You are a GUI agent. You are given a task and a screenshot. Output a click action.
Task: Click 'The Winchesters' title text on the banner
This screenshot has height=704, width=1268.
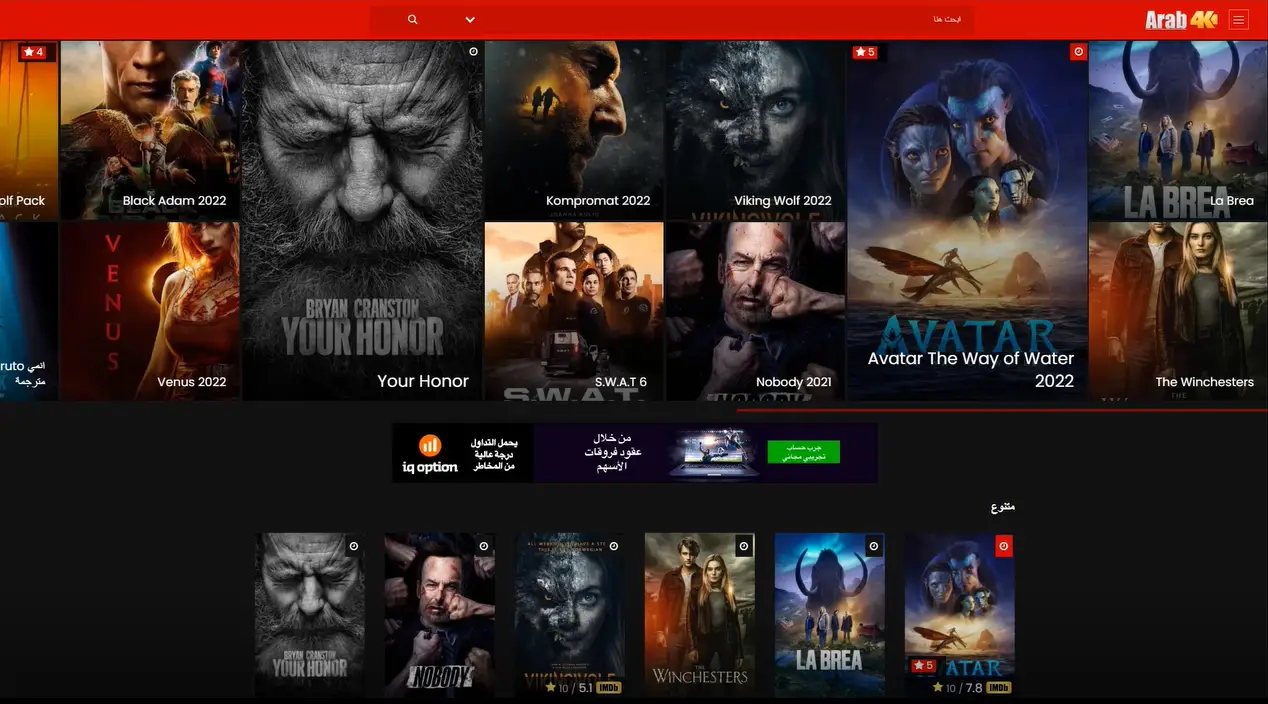tap(1204, 382)
